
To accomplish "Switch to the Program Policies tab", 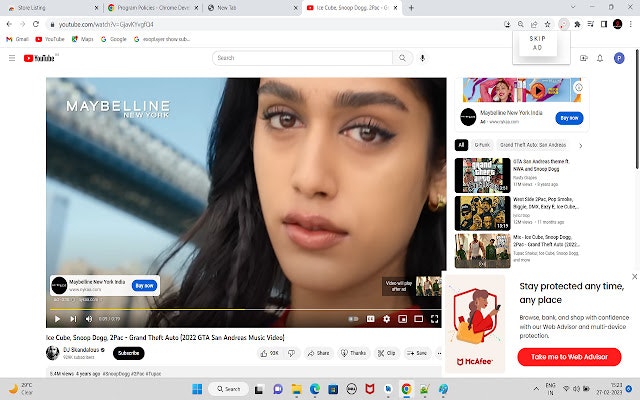I will pos(151,8).
